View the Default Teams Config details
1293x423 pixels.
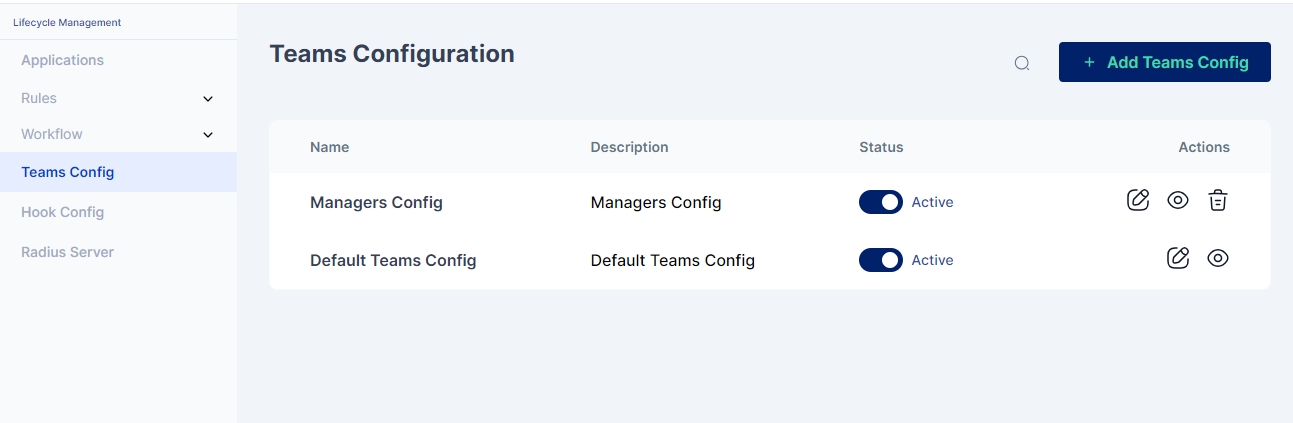click(x=1217, y=258)
